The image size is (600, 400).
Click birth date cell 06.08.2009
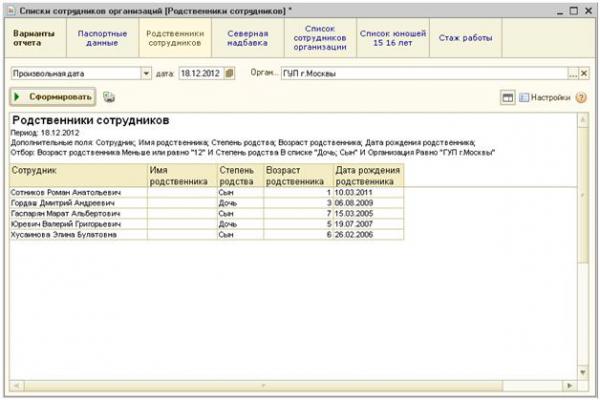[368, 203]
